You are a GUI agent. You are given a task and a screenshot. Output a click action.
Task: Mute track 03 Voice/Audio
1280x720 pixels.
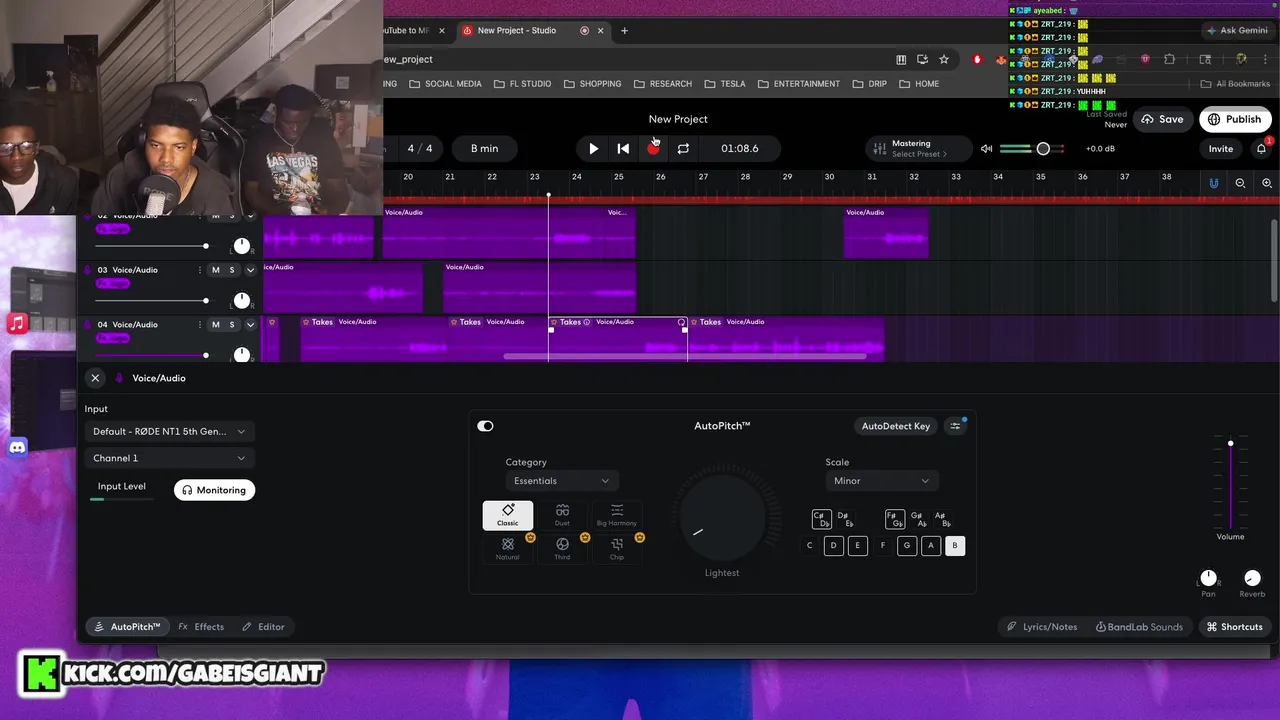click(x=216, y=270)
